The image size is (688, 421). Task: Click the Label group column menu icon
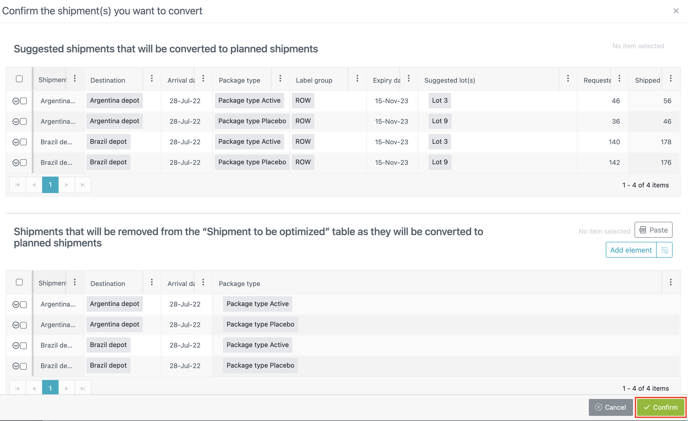pyautogui.click(x=357, y=79)
